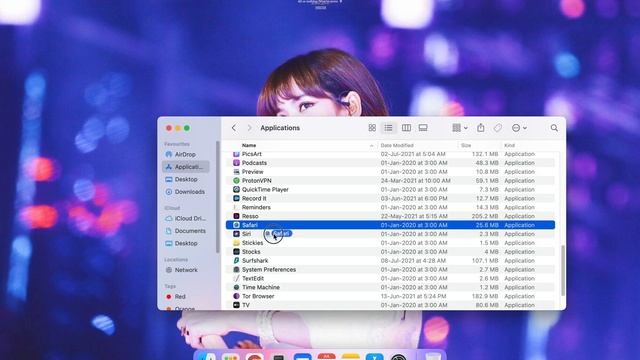Image resolution: width=640 pixels, height=360 pixels.
Task: Select the Preview app icon
Action: (x=236, y=172)
